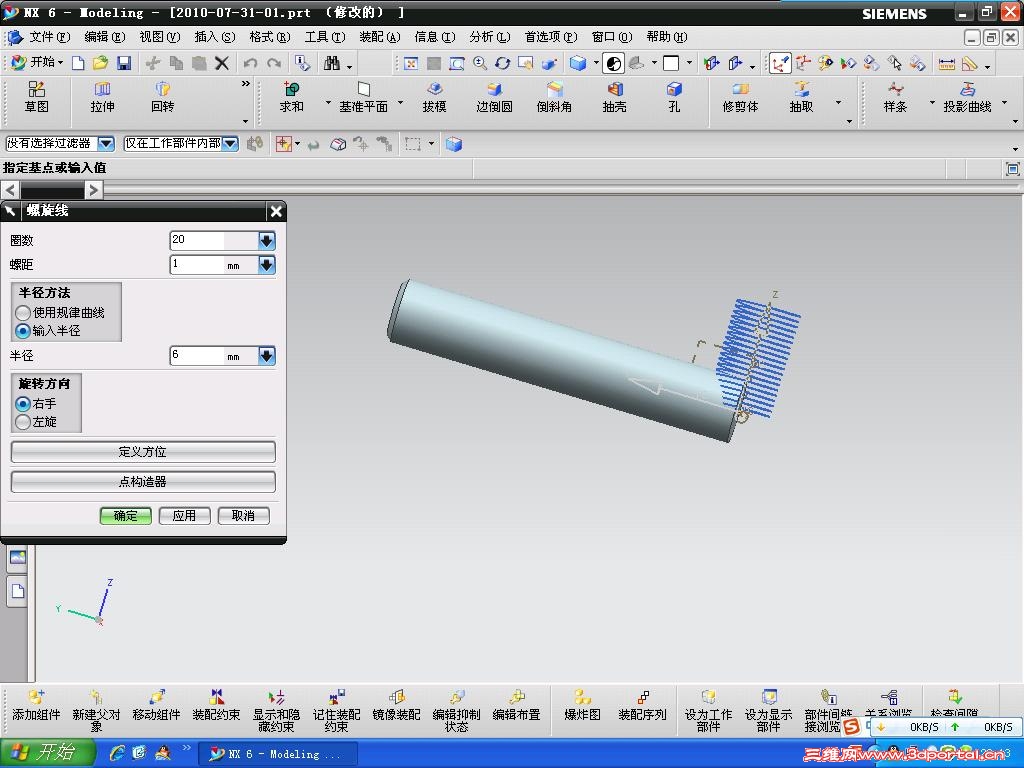Click the Delete X icon in the toolbar
Image resolution: width=1024 pixels, height=768 pixels.
click(x=222, y=63)
